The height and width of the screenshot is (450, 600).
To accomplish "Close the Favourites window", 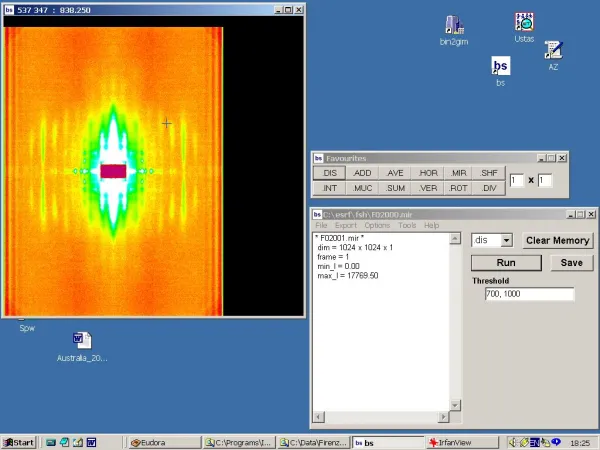I will tap(562, 158).
